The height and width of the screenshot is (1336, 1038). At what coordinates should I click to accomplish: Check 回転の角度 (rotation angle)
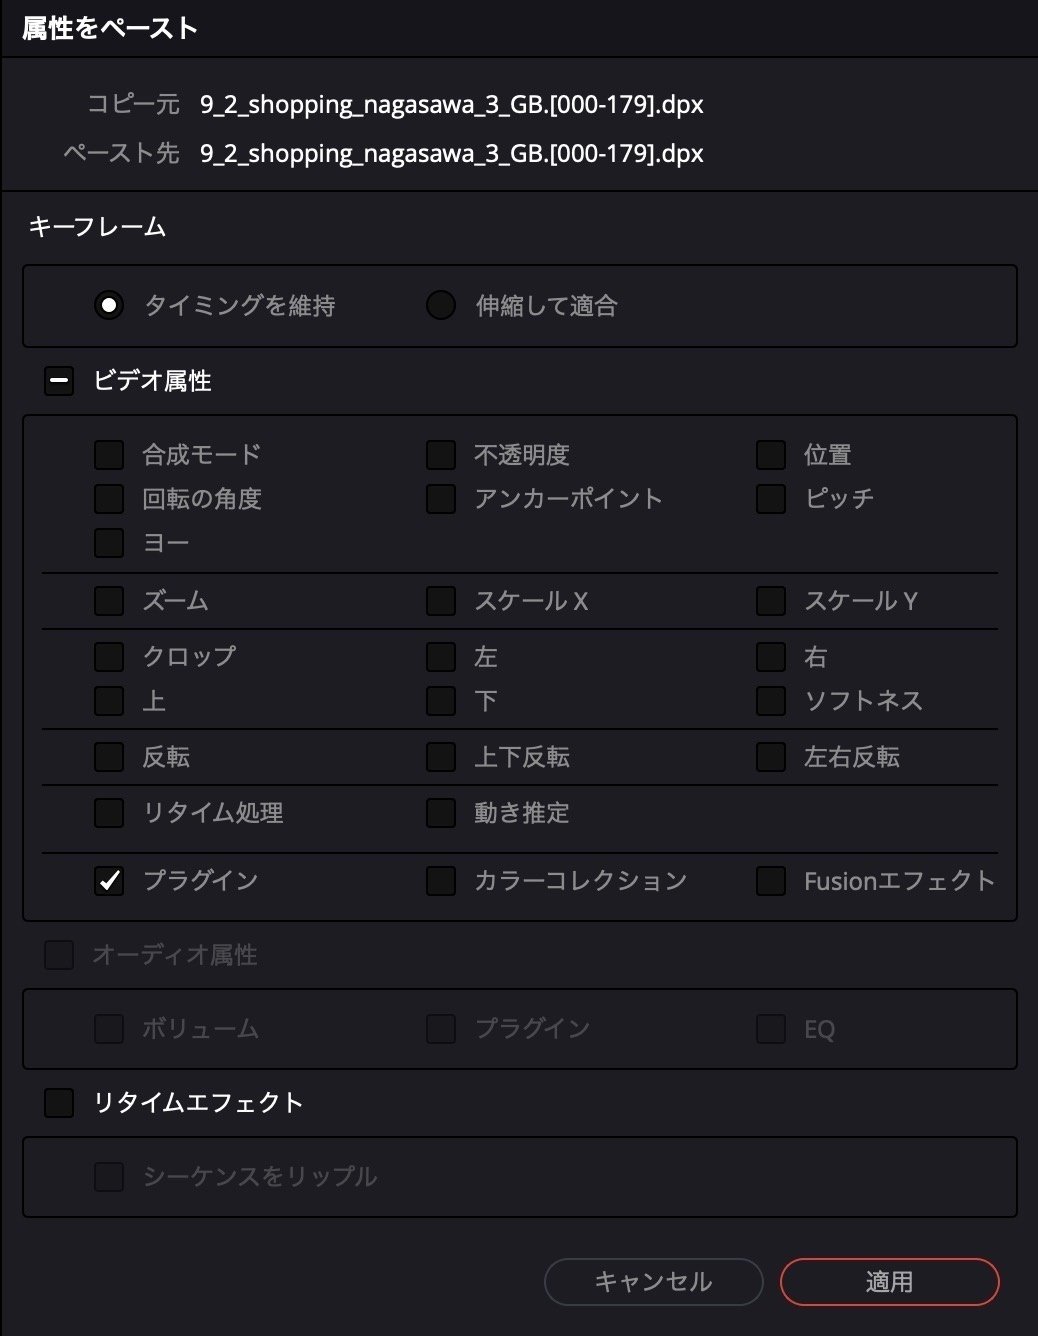pos(108,499)
